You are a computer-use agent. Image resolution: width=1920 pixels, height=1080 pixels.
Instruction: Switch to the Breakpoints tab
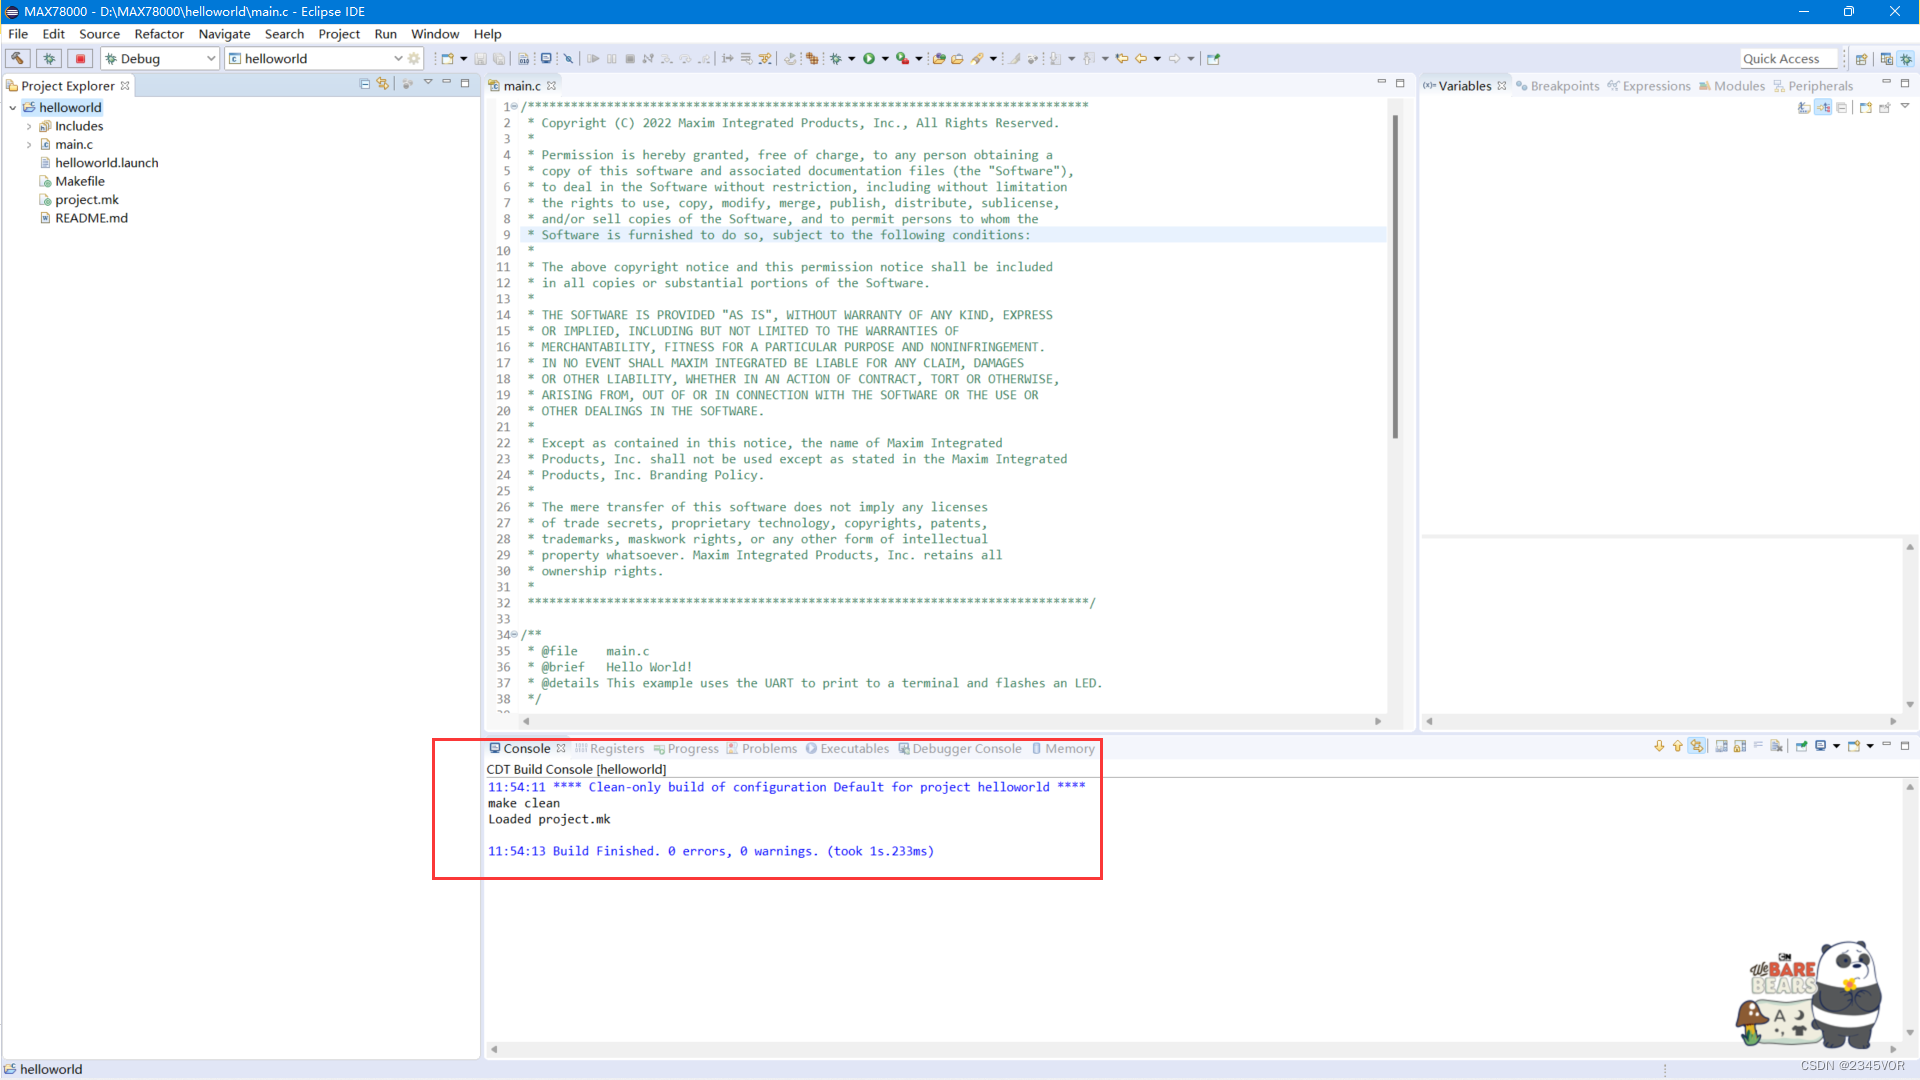(x=1557, y=86)
